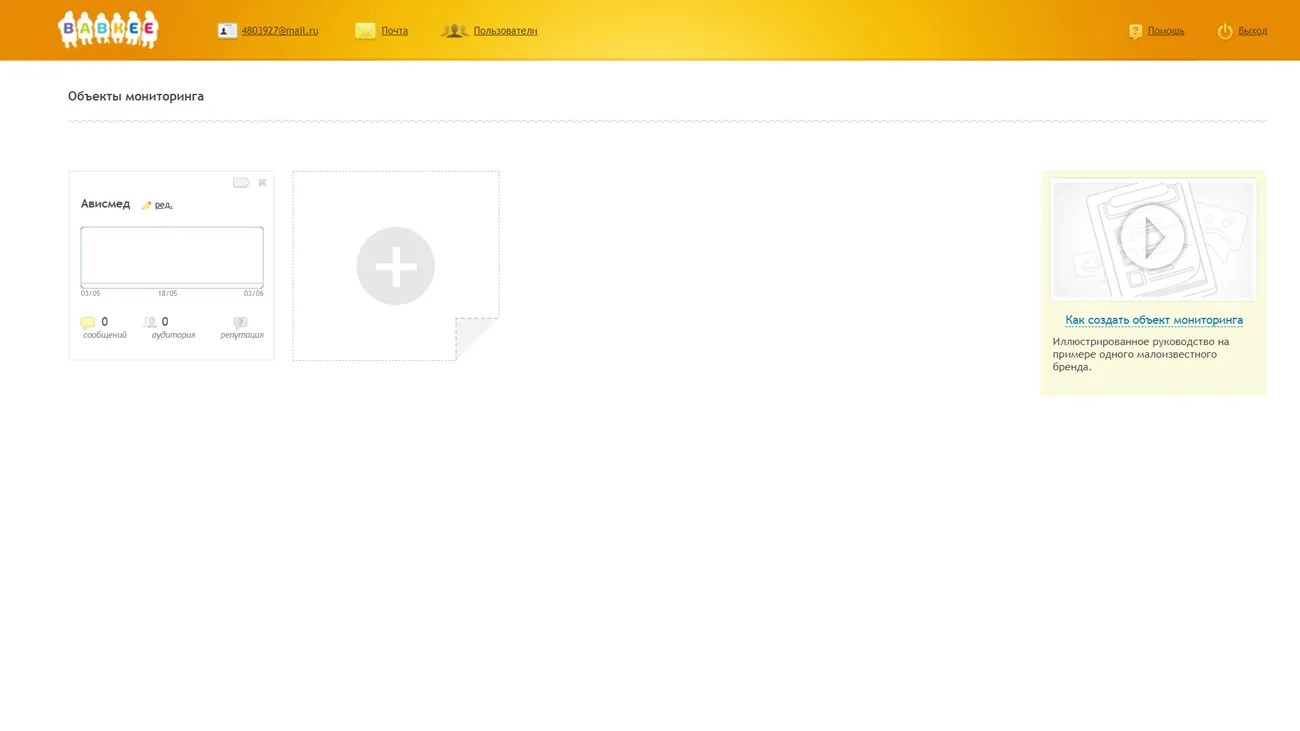
Task: Log out using the Выход link
Action: (1252, 31)
